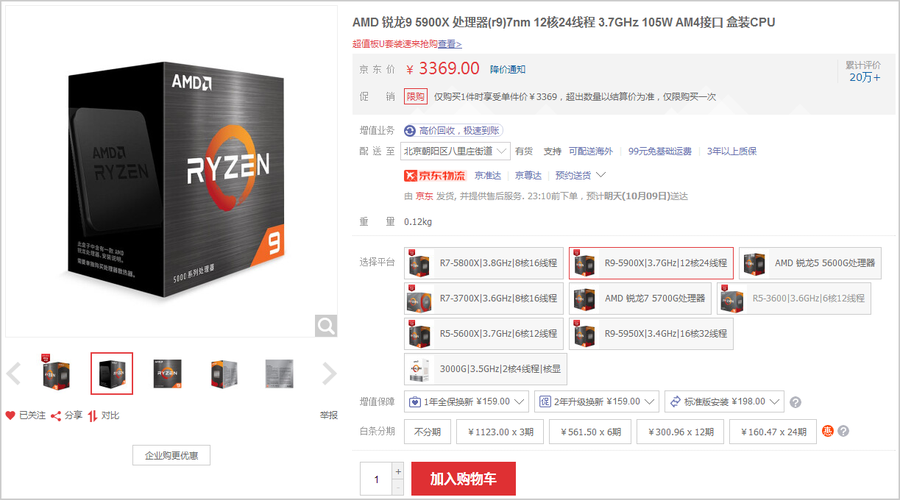Click the red heart follow icon

10,415
